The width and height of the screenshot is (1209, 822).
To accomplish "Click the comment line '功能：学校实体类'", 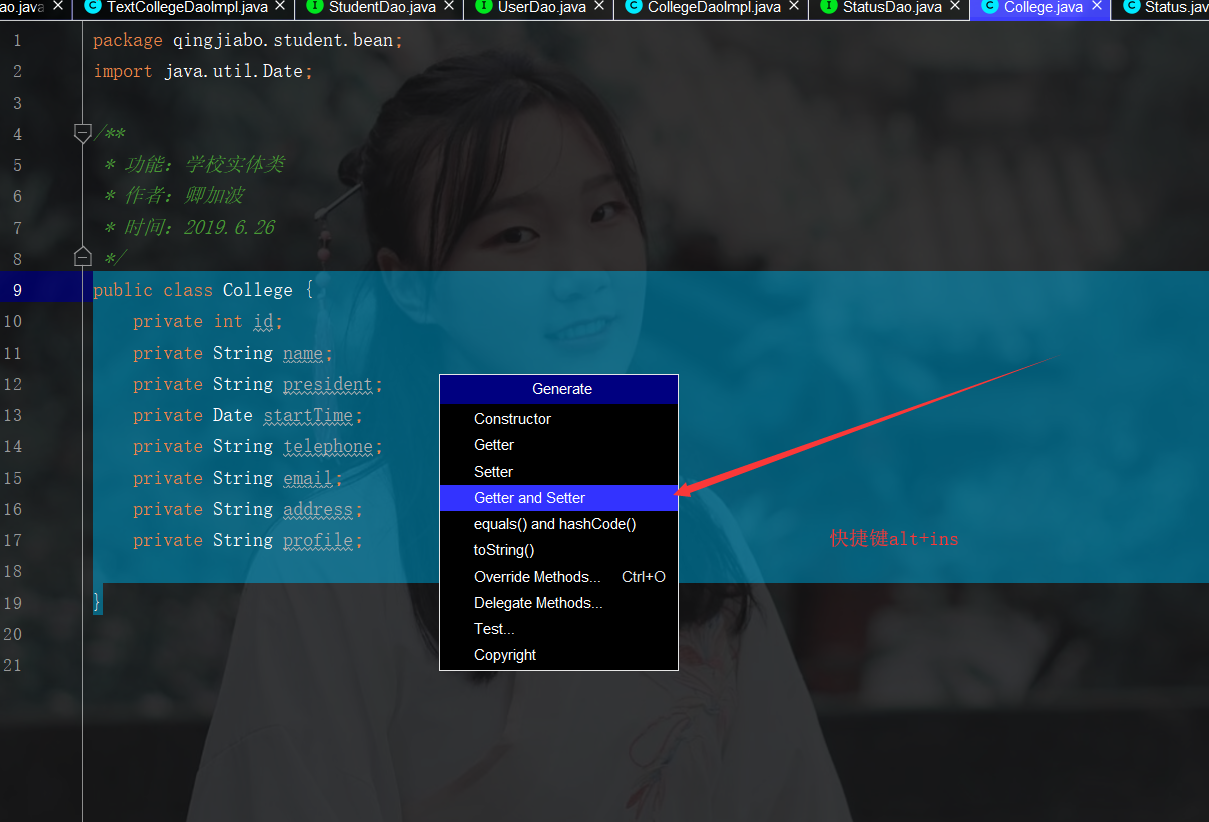I will coord(195,165).
